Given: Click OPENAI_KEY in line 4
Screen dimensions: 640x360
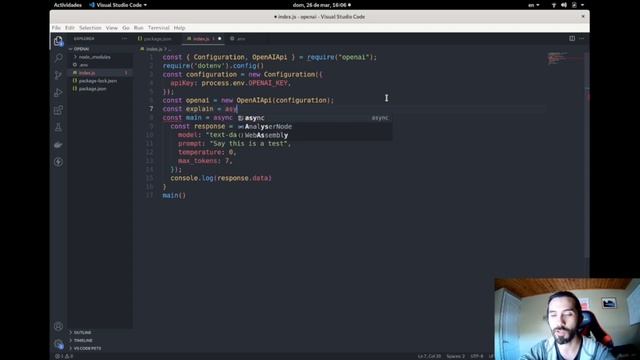Looking at the screenshot, I should (268, 83).
